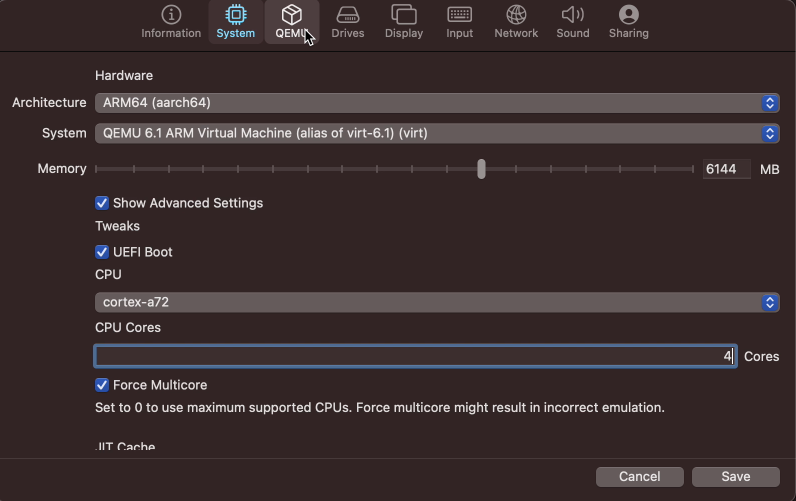This screenshot has height=501, width=796.
Task: Switch to the Drives tab
Action: pos(348,22)
